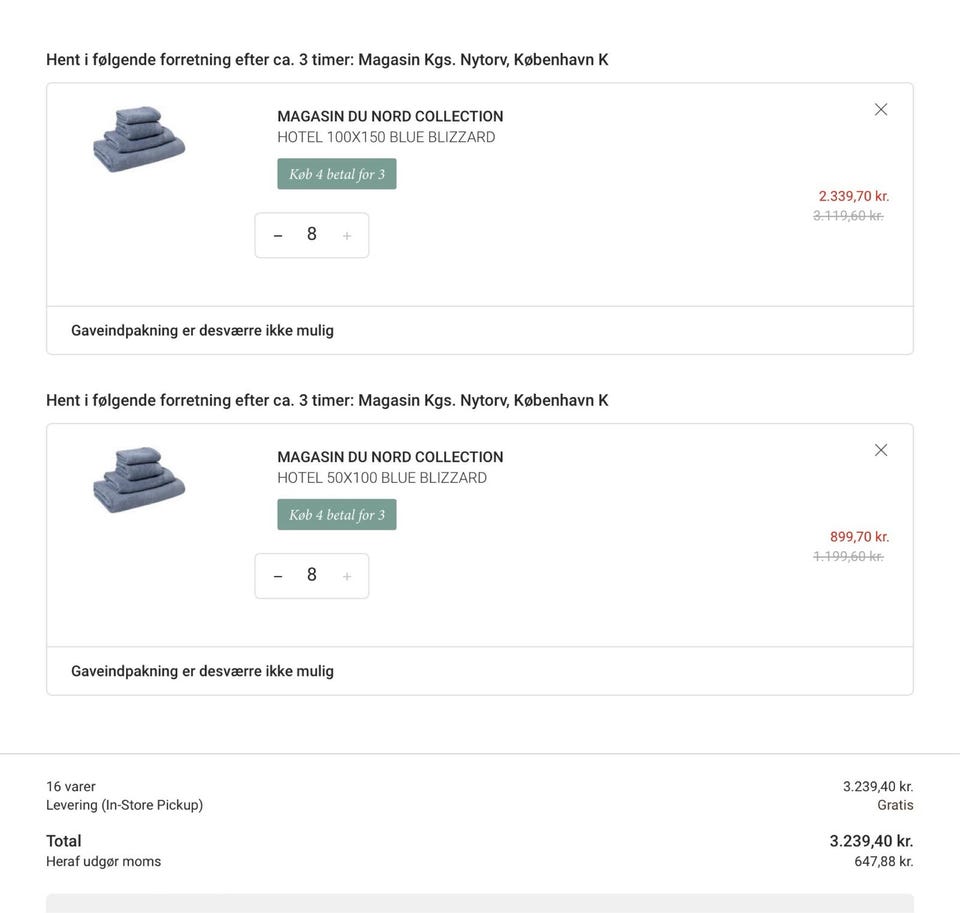Click the 3.239,40 kr. Total amount

pos(871,841)
